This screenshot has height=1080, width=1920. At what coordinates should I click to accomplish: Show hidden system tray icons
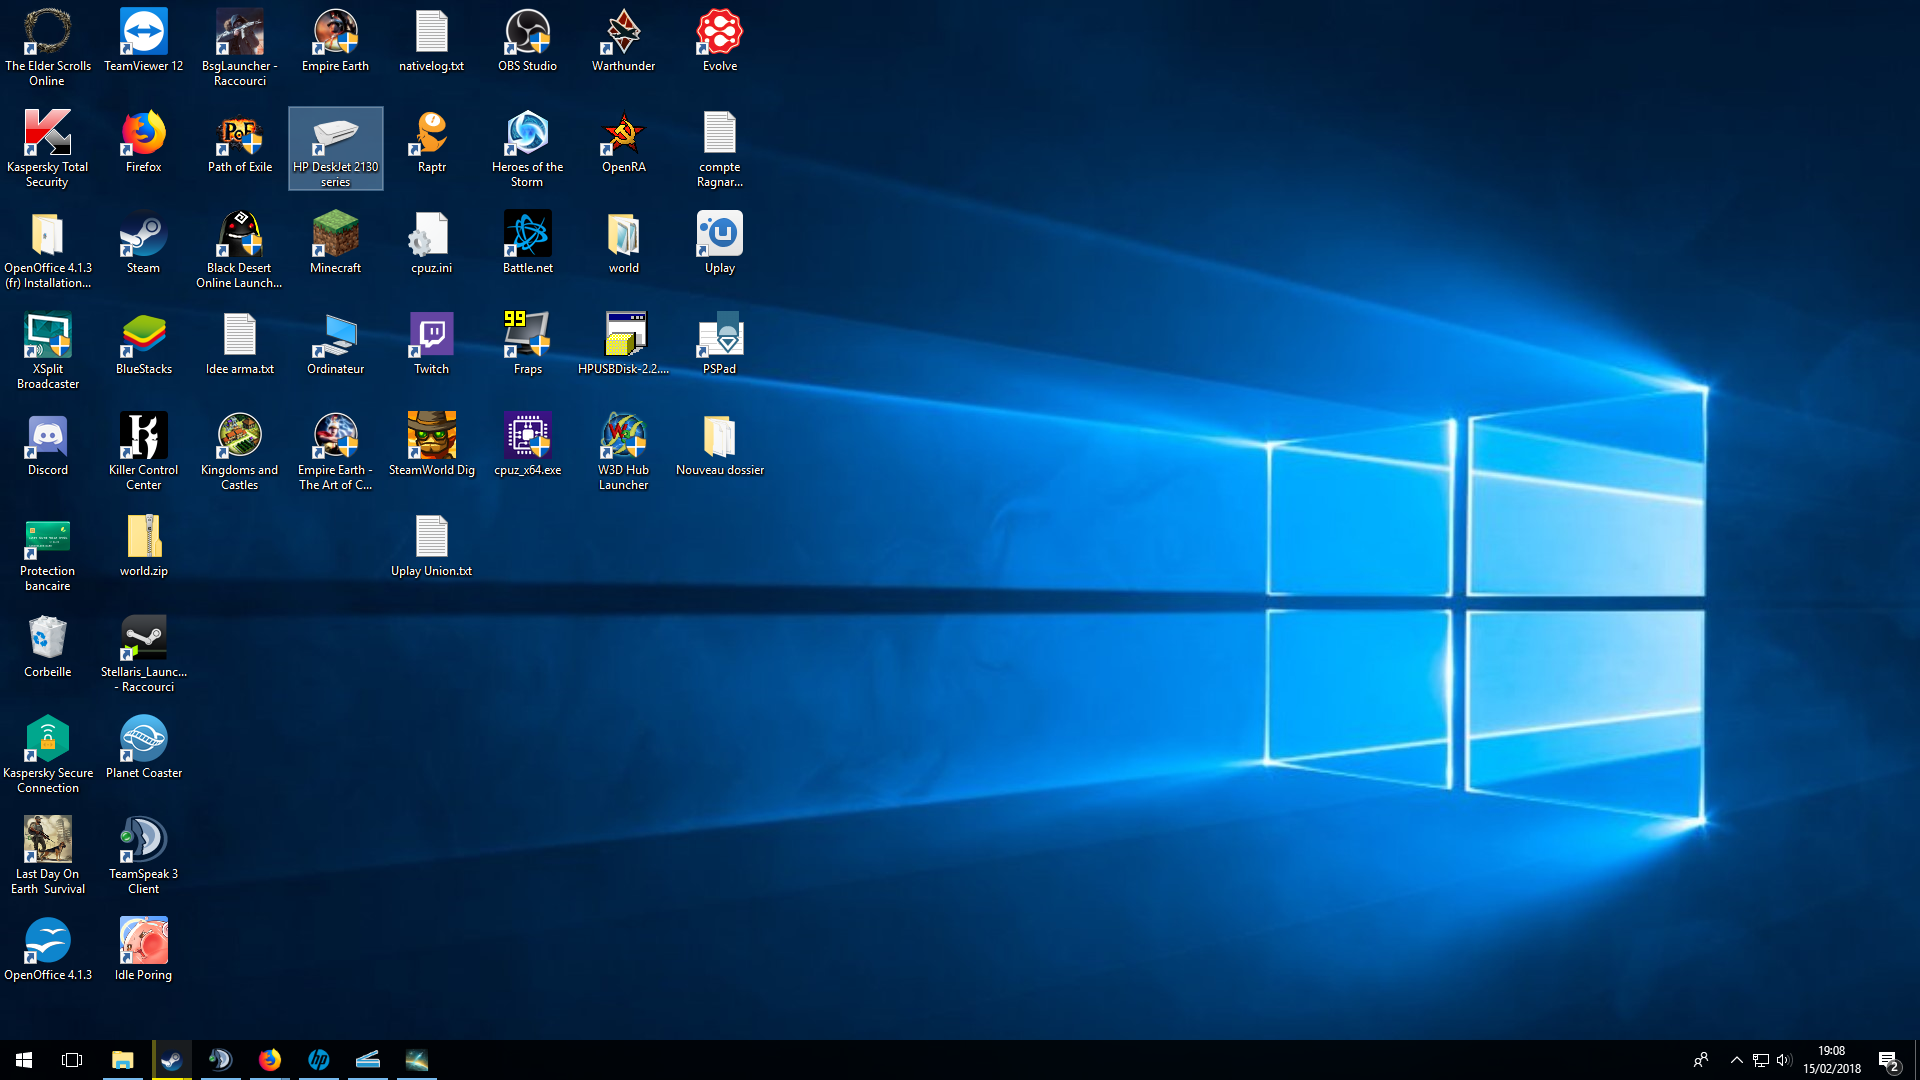pos(1736,1060)
